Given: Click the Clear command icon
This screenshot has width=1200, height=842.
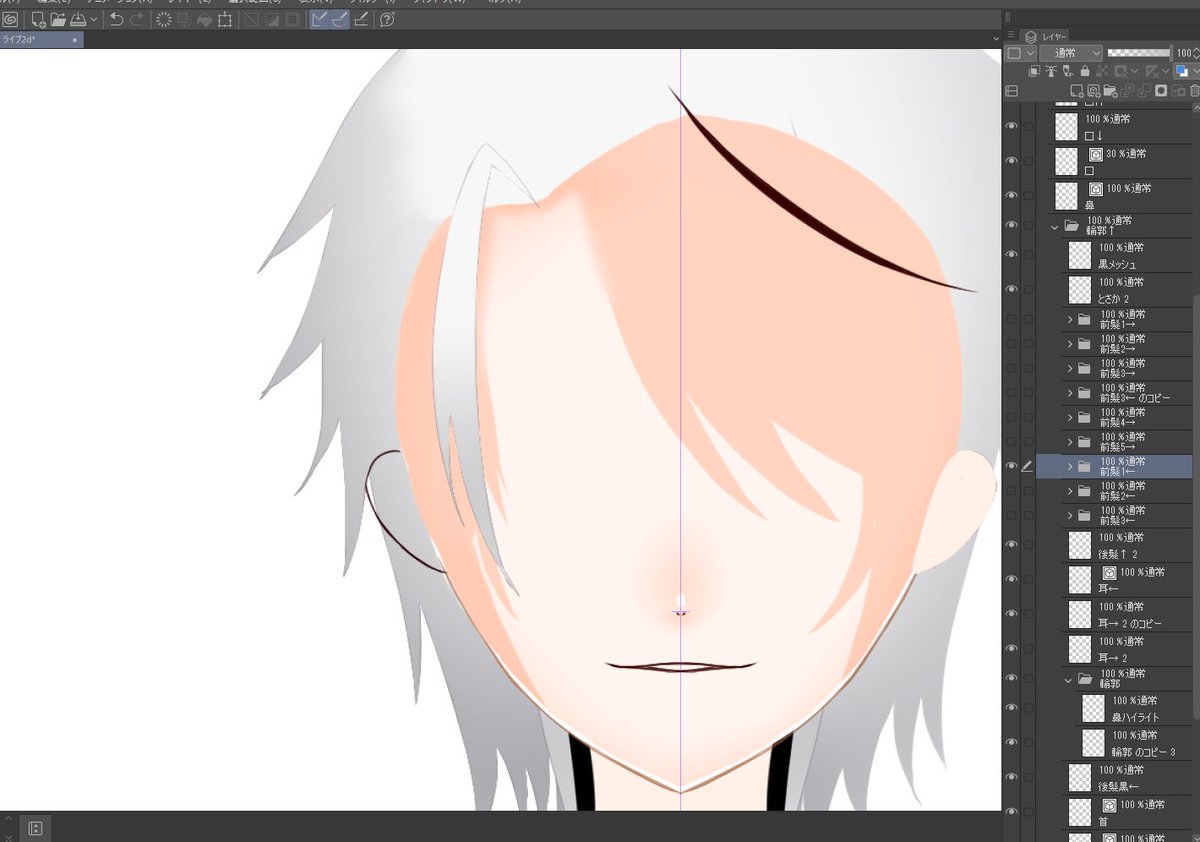Looking at the screenshot, I should coord(163,20).
